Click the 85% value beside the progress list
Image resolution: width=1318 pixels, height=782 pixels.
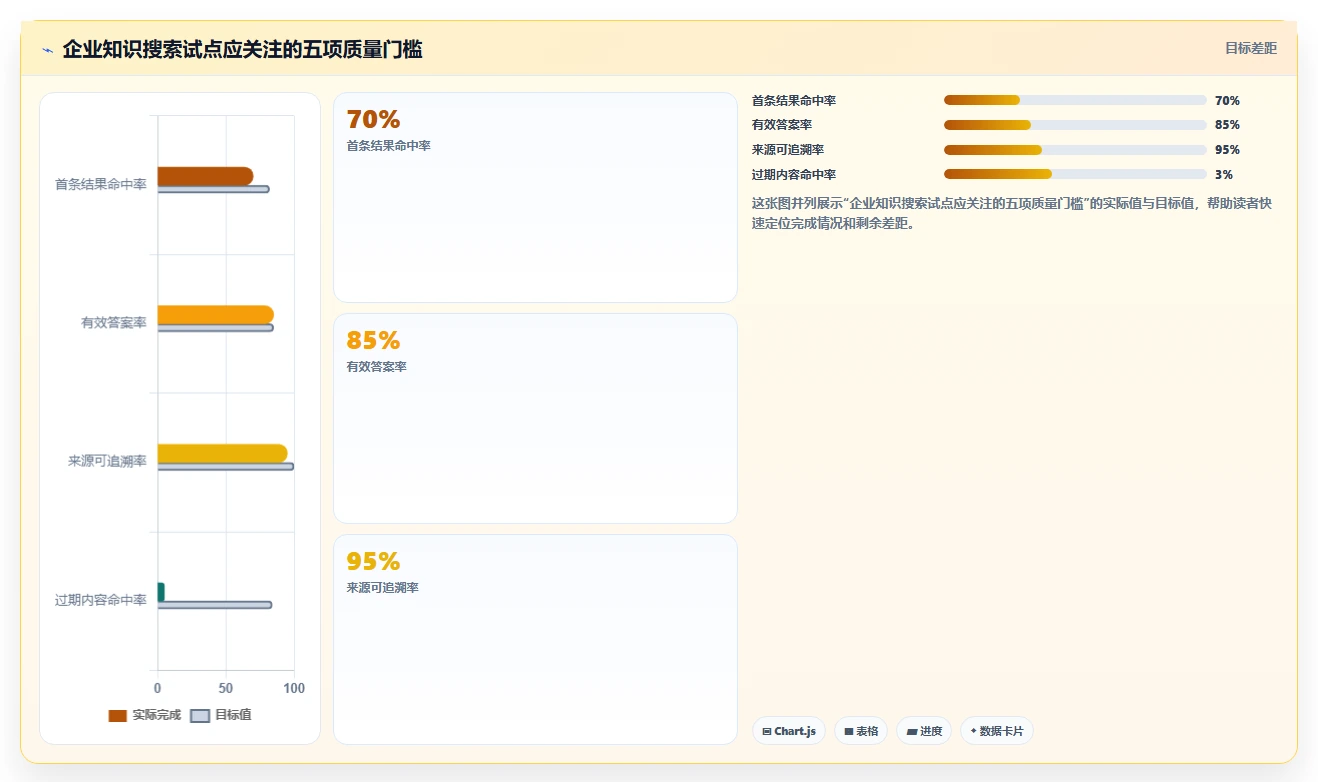coord(1227,125)
